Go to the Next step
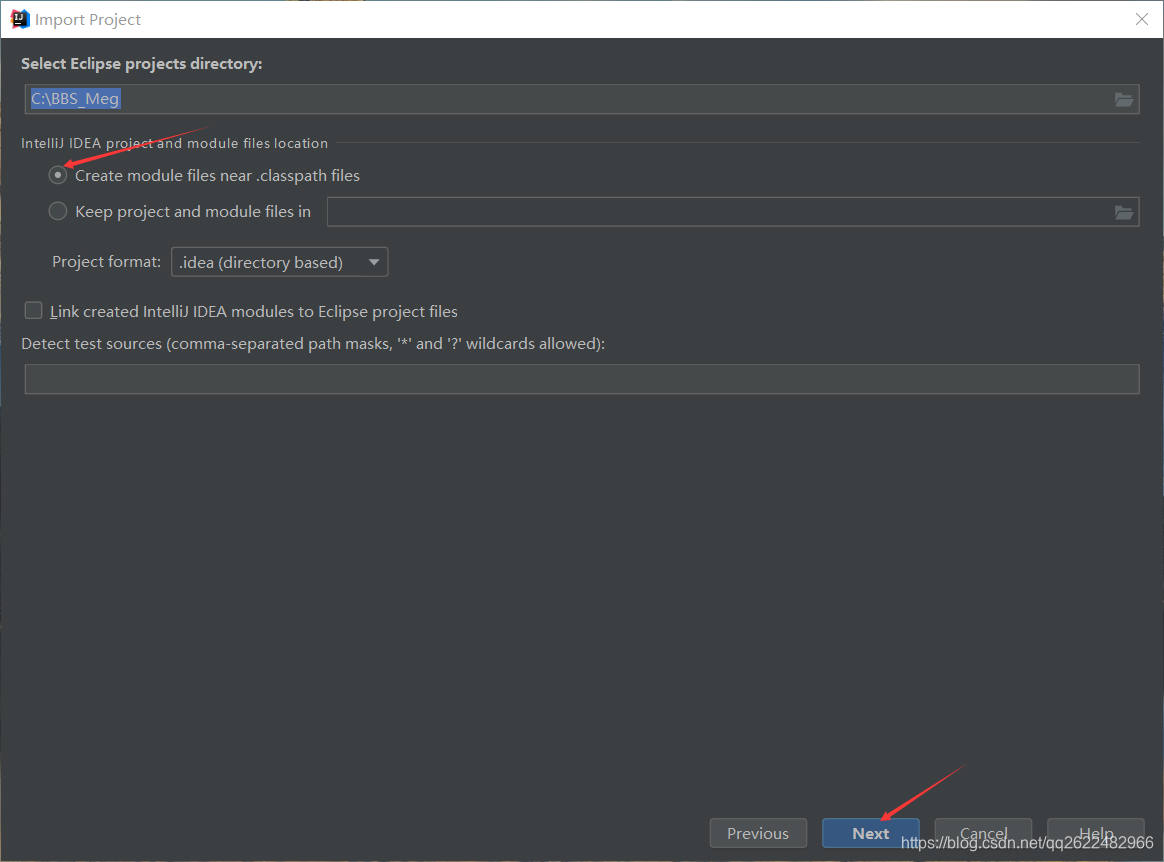Image resolution: width=1164 pixels, height=862 pixels. tap(870, 833)
